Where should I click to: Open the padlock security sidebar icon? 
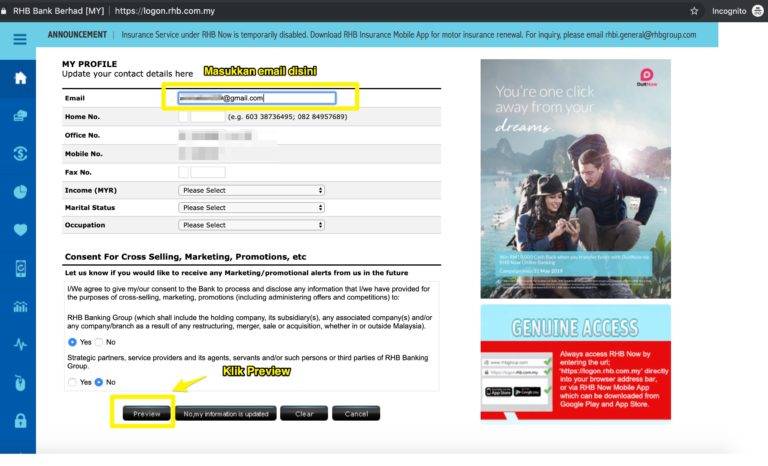20,420
